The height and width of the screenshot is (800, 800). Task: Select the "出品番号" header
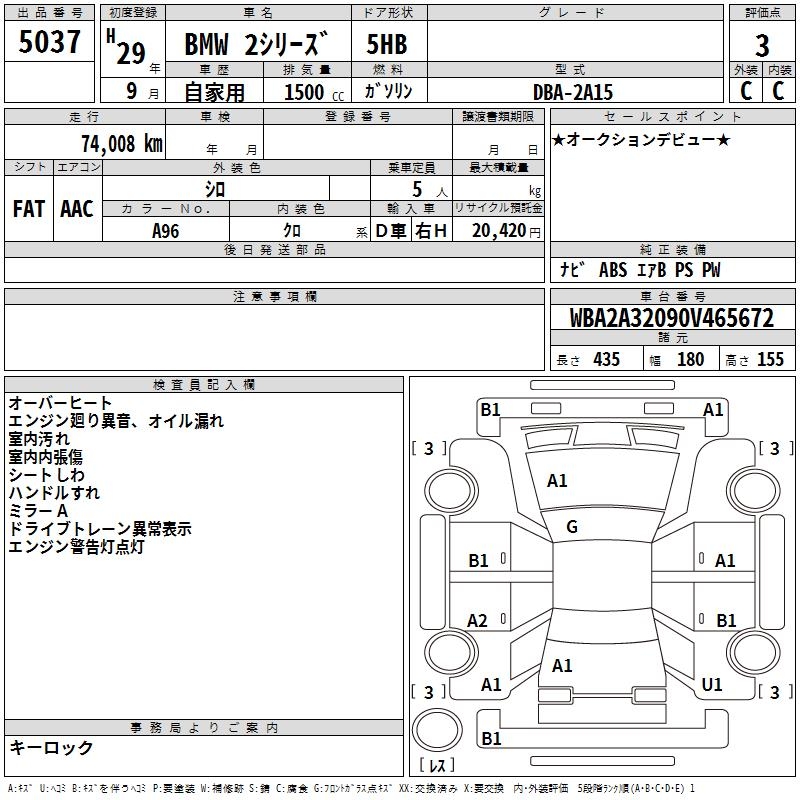(49, 12)
